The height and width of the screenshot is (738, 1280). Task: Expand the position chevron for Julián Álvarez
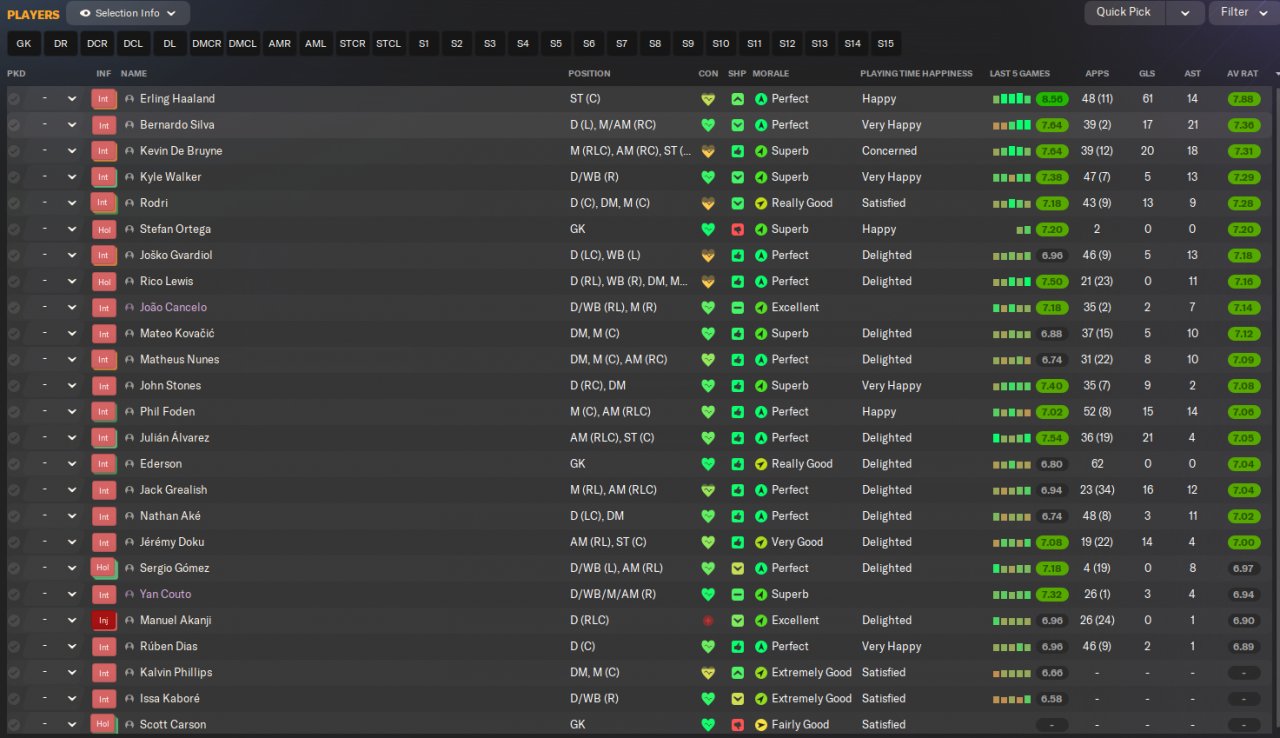click(x=72, y=438)
